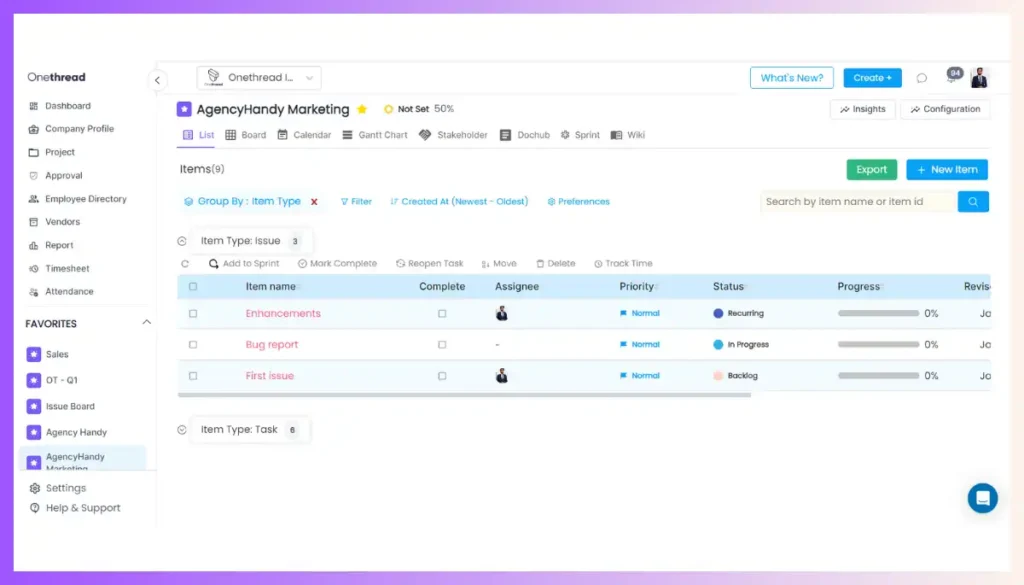Open notifications bell with 94 badge
The image size is (1024, 585).
point(953,76)
